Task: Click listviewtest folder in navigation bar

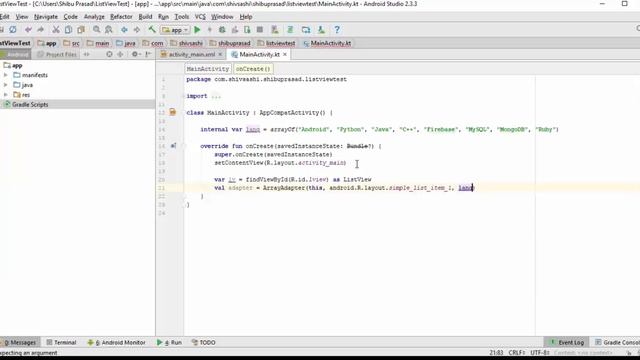Action: (x=276, y=43)
